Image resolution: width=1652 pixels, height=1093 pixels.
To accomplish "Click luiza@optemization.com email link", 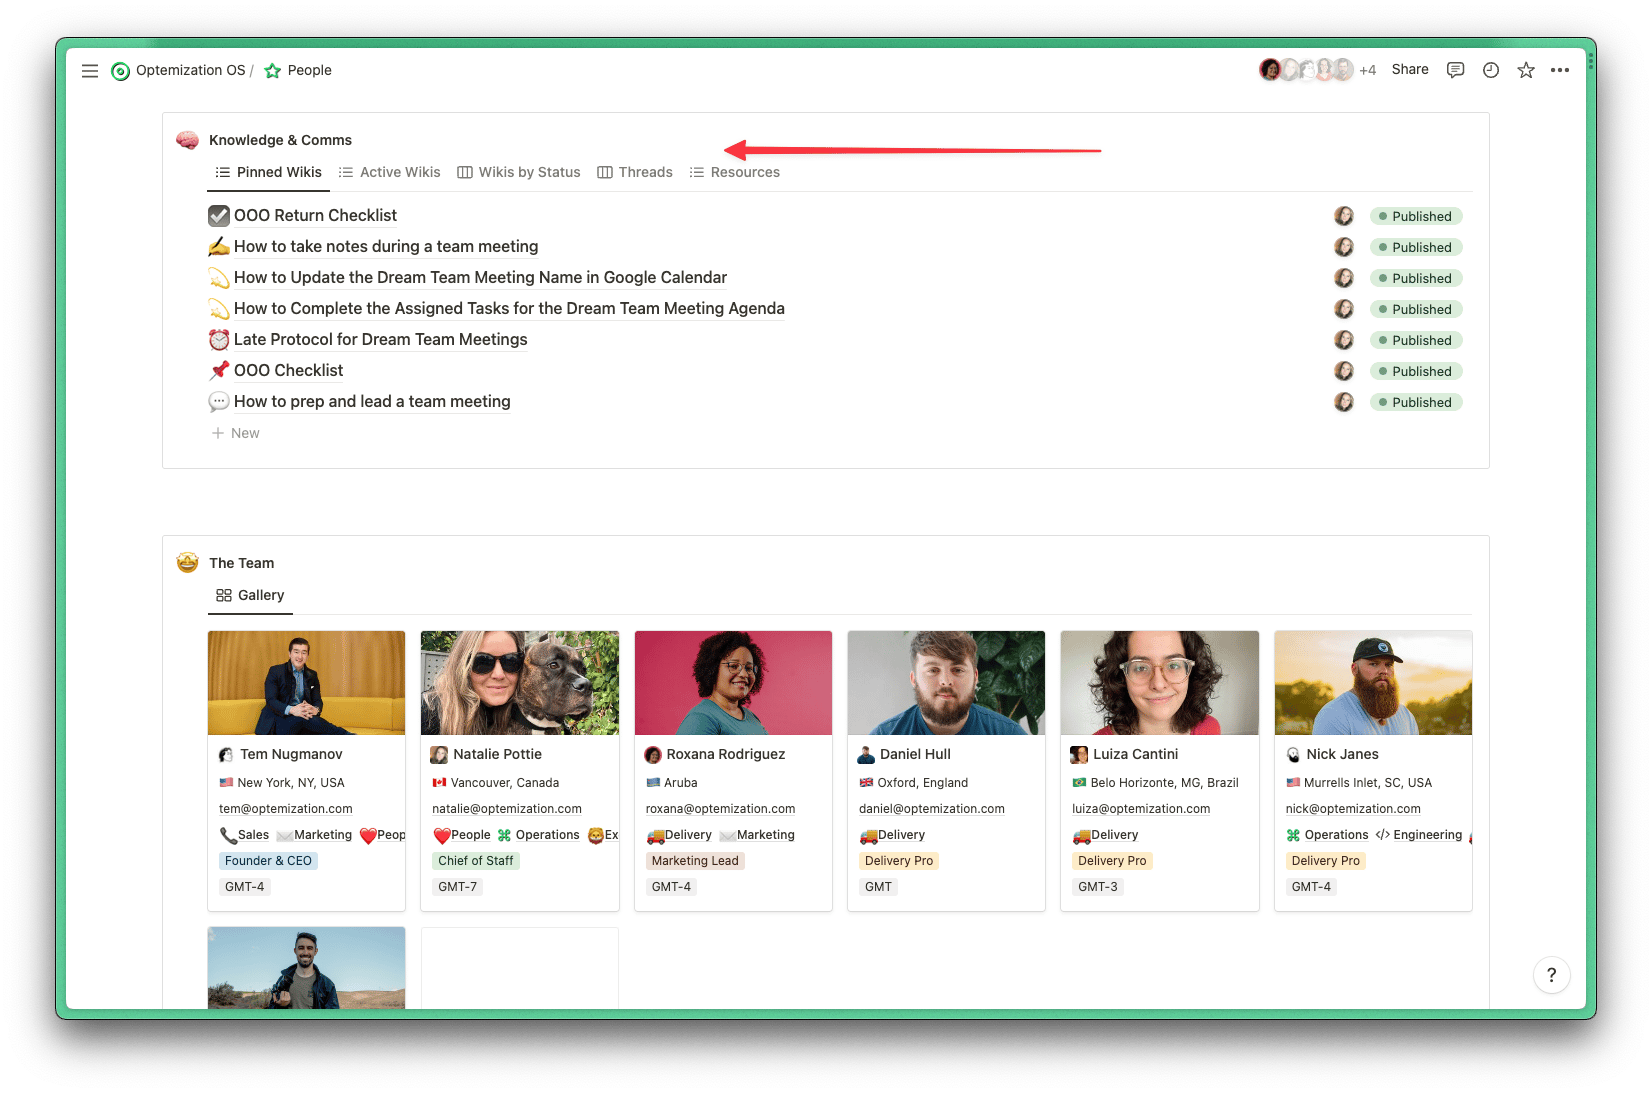I will (1141, 809).
